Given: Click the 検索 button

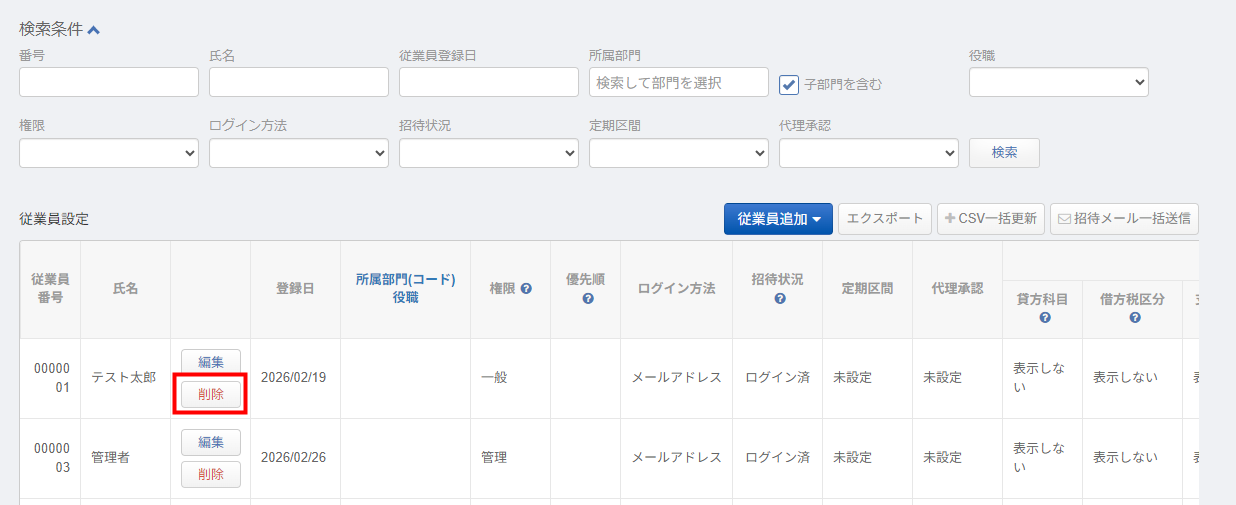Looking at the screenshot, I should [1004, 153].
